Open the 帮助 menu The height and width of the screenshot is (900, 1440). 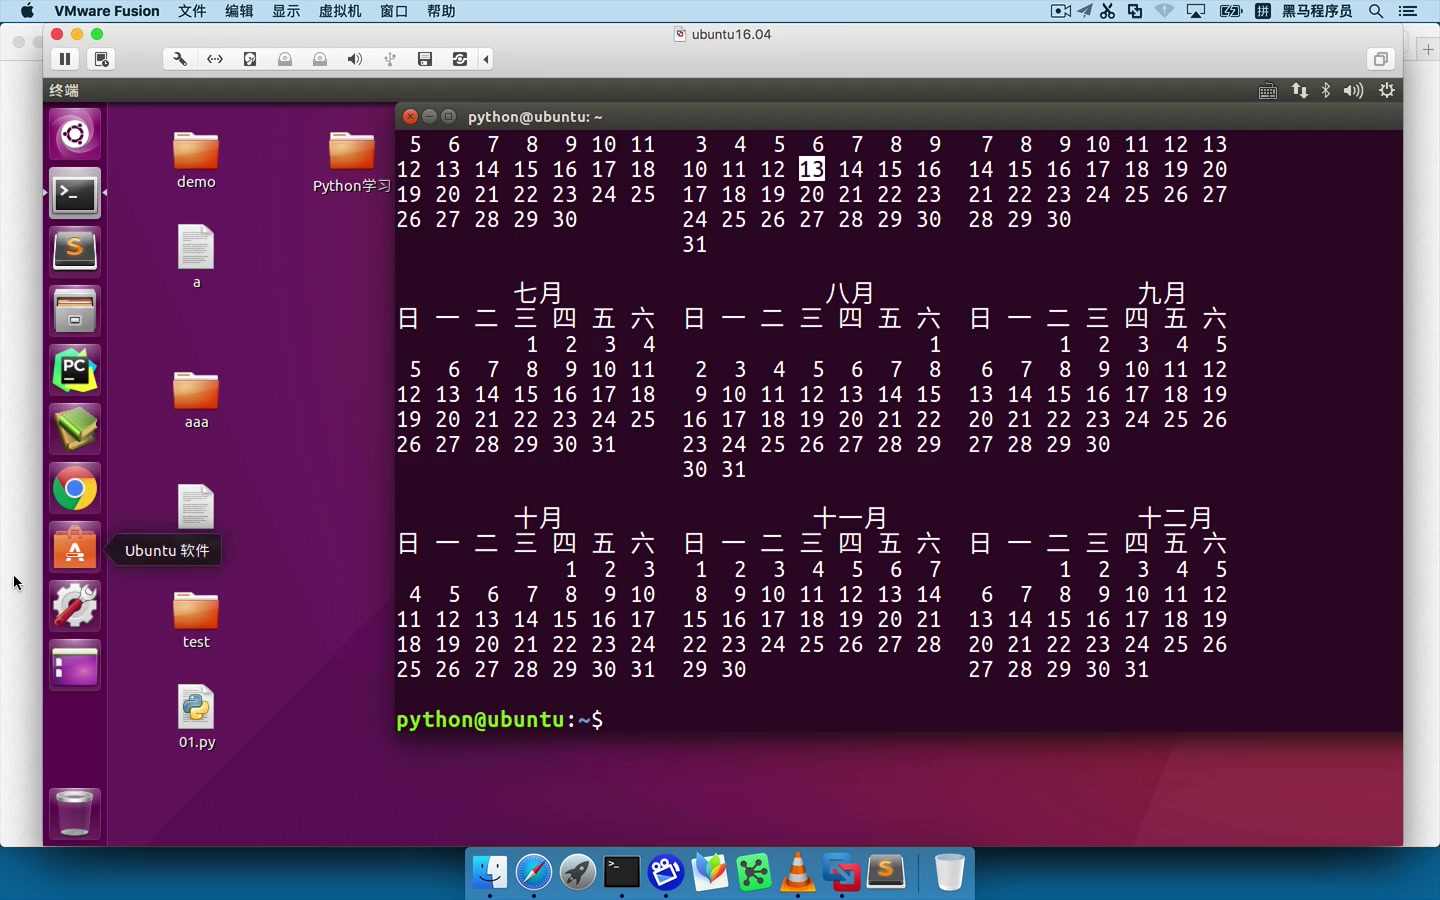(x=441, y=11)
